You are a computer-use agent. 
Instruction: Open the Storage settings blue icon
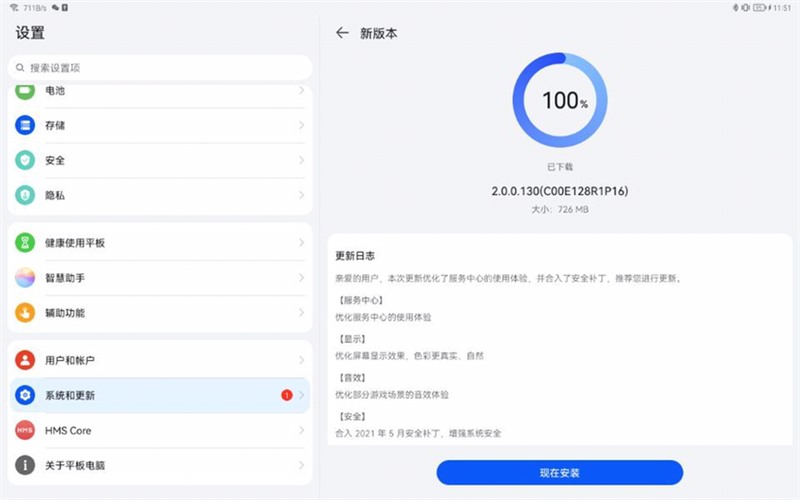(x=24, y=125)
